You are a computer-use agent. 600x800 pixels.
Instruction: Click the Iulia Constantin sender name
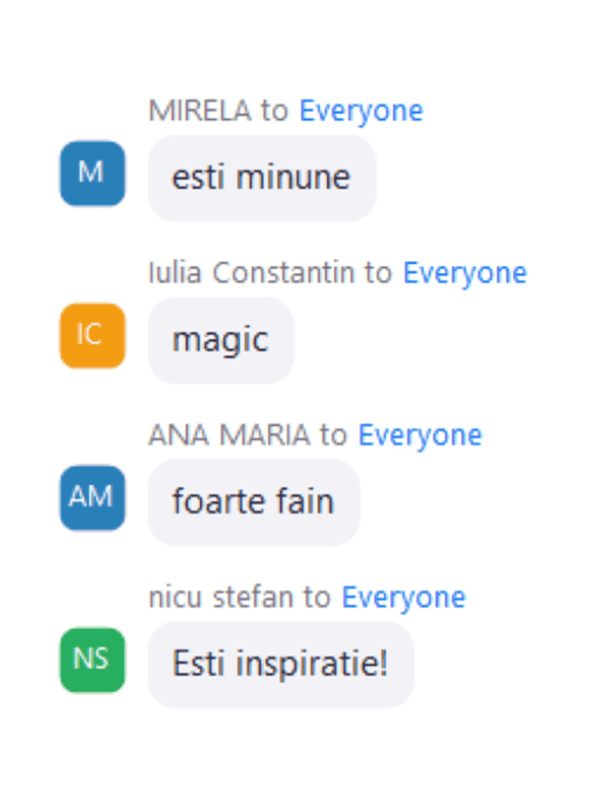coord(251,273)
